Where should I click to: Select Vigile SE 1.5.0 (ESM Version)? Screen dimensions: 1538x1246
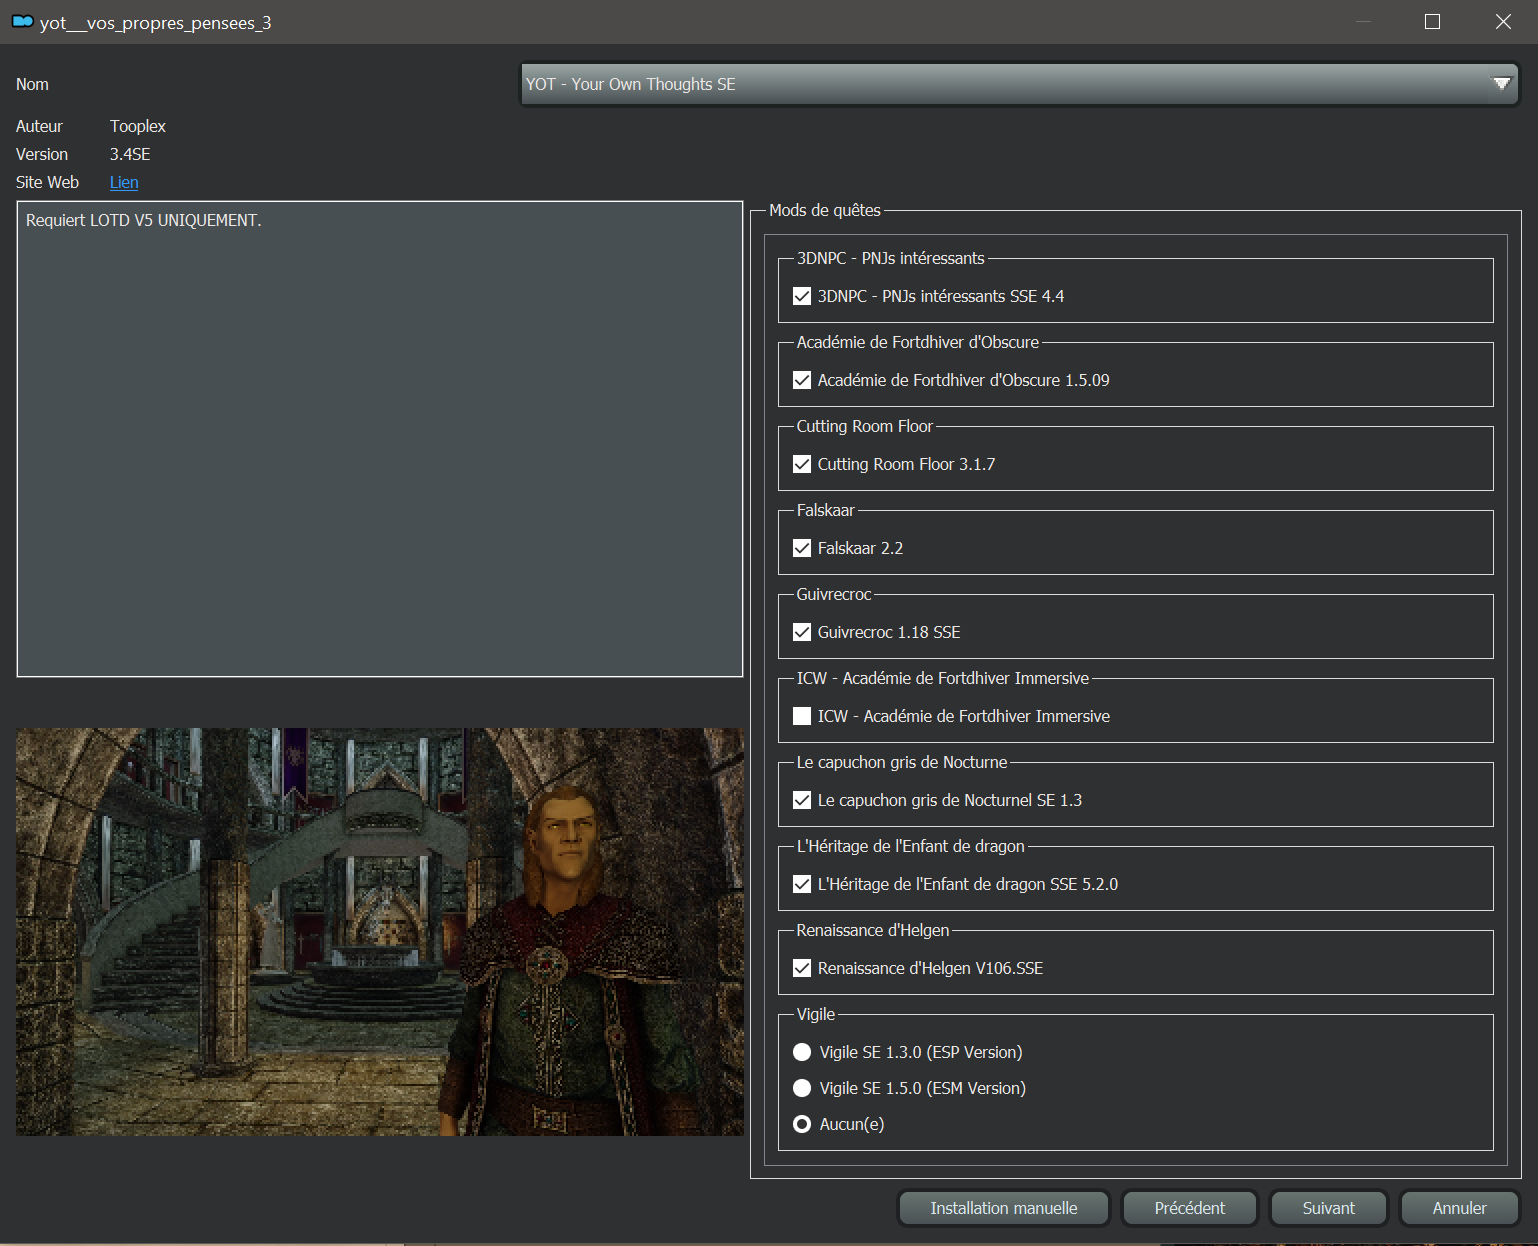tap(801, 1088)
